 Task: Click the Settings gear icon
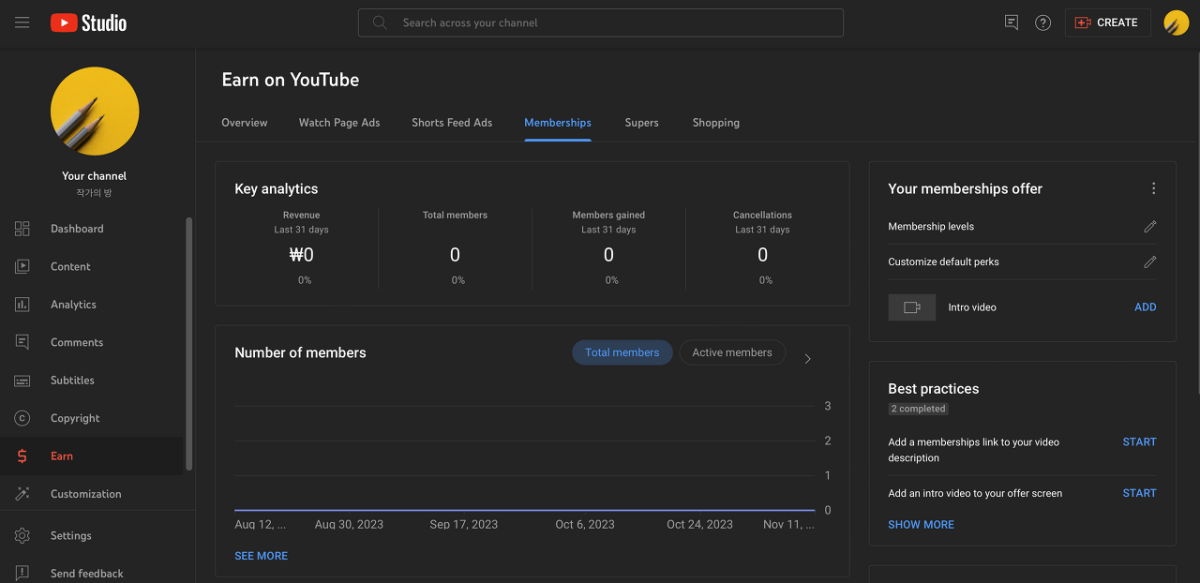(22, 536)
